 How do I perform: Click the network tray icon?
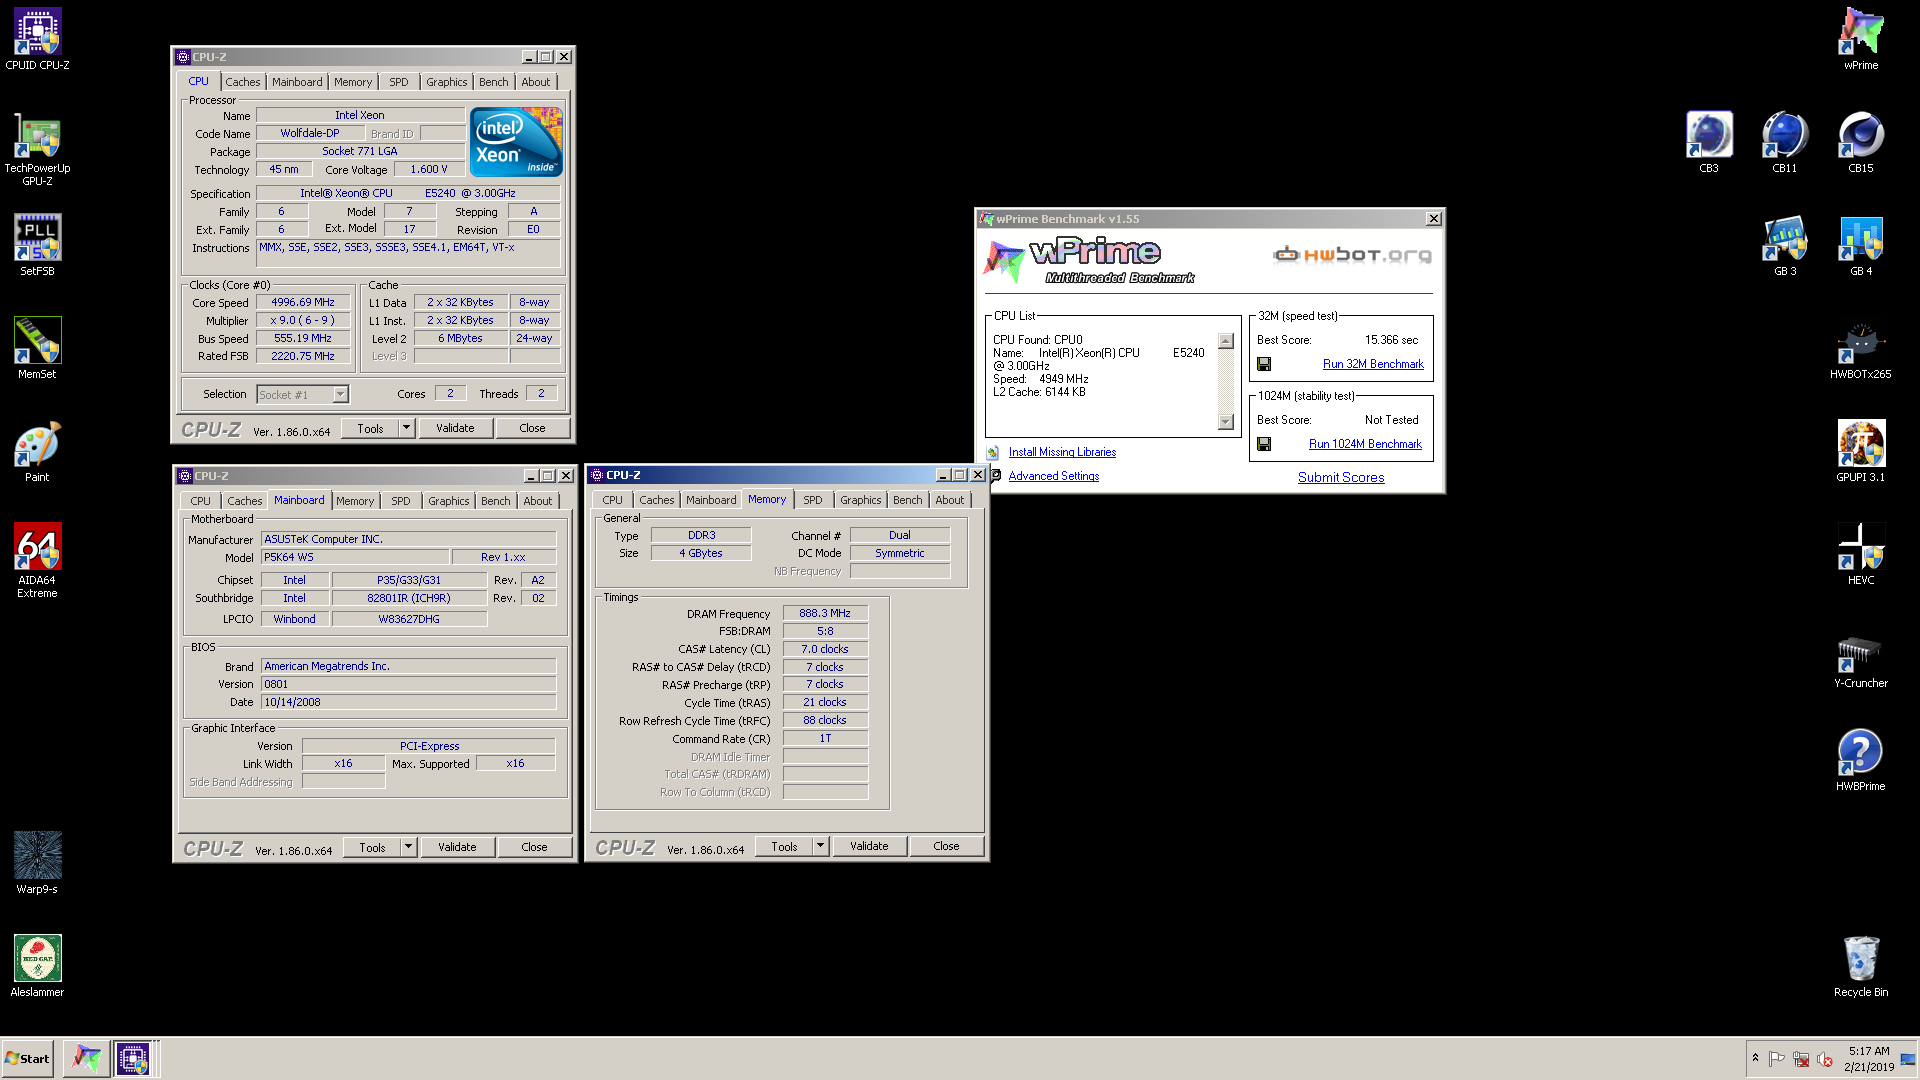pos(1801,1059)
